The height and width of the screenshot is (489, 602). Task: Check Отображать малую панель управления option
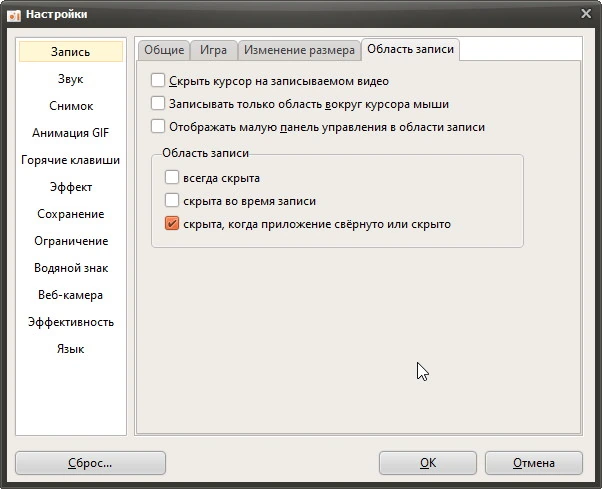(x=158, y=126)
